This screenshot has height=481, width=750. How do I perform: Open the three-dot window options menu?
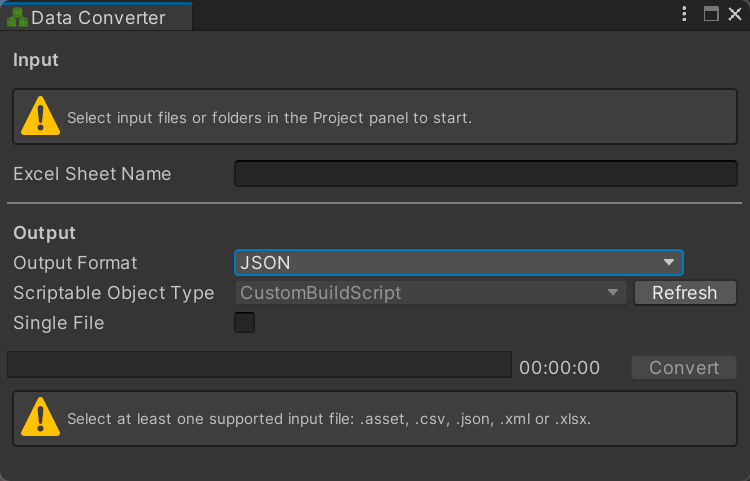point(684,14)
